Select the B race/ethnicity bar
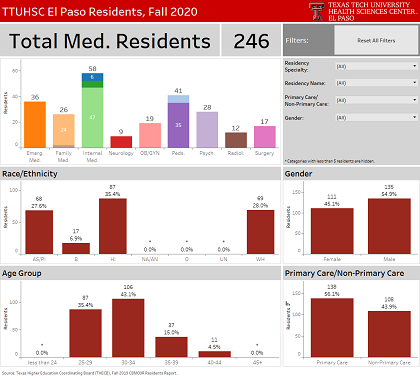This screenshot has width=420, height=380. tap(76, 248)
